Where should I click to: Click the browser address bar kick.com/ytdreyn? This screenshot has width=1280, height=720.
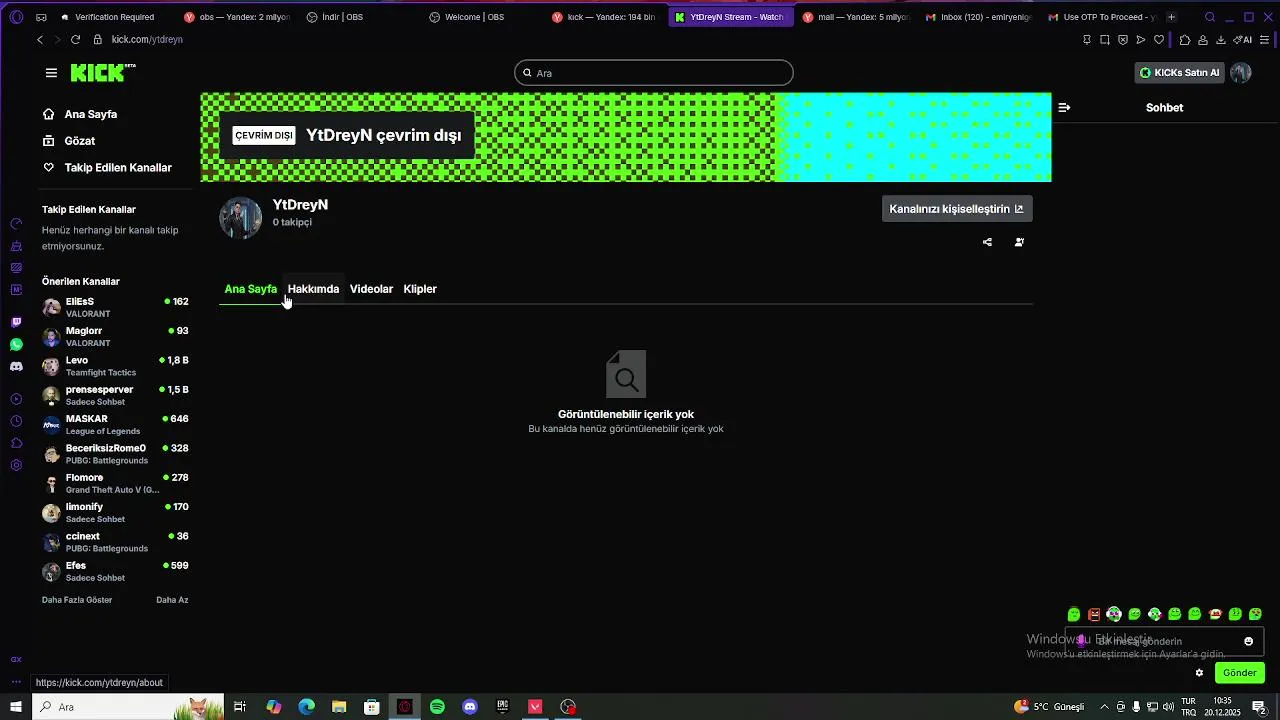point(147,39)
